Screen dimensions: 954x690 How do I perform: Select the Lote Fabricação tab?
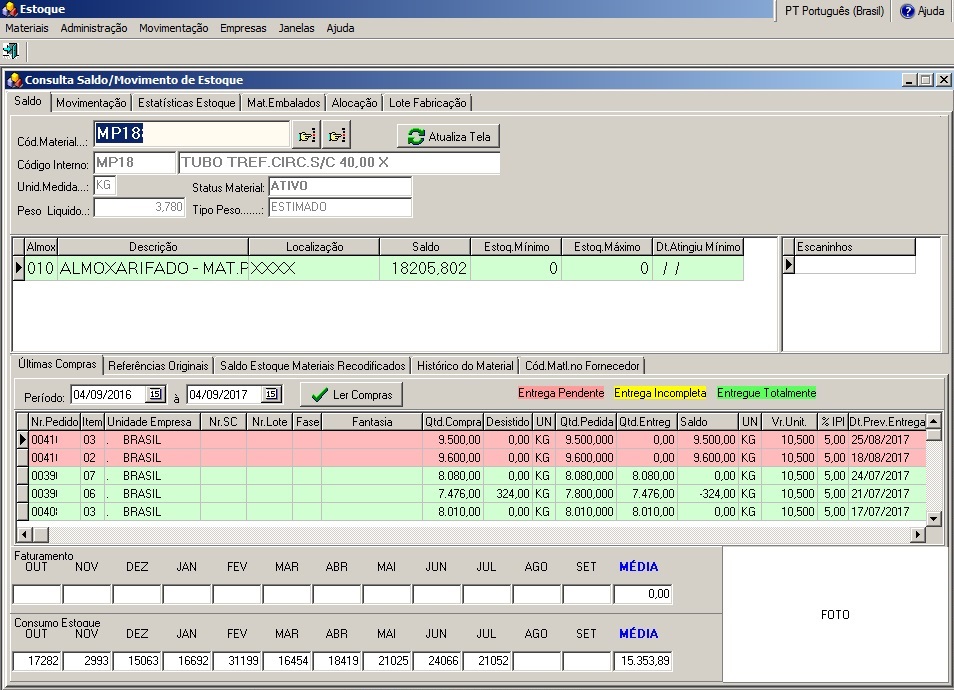point(426,103)
